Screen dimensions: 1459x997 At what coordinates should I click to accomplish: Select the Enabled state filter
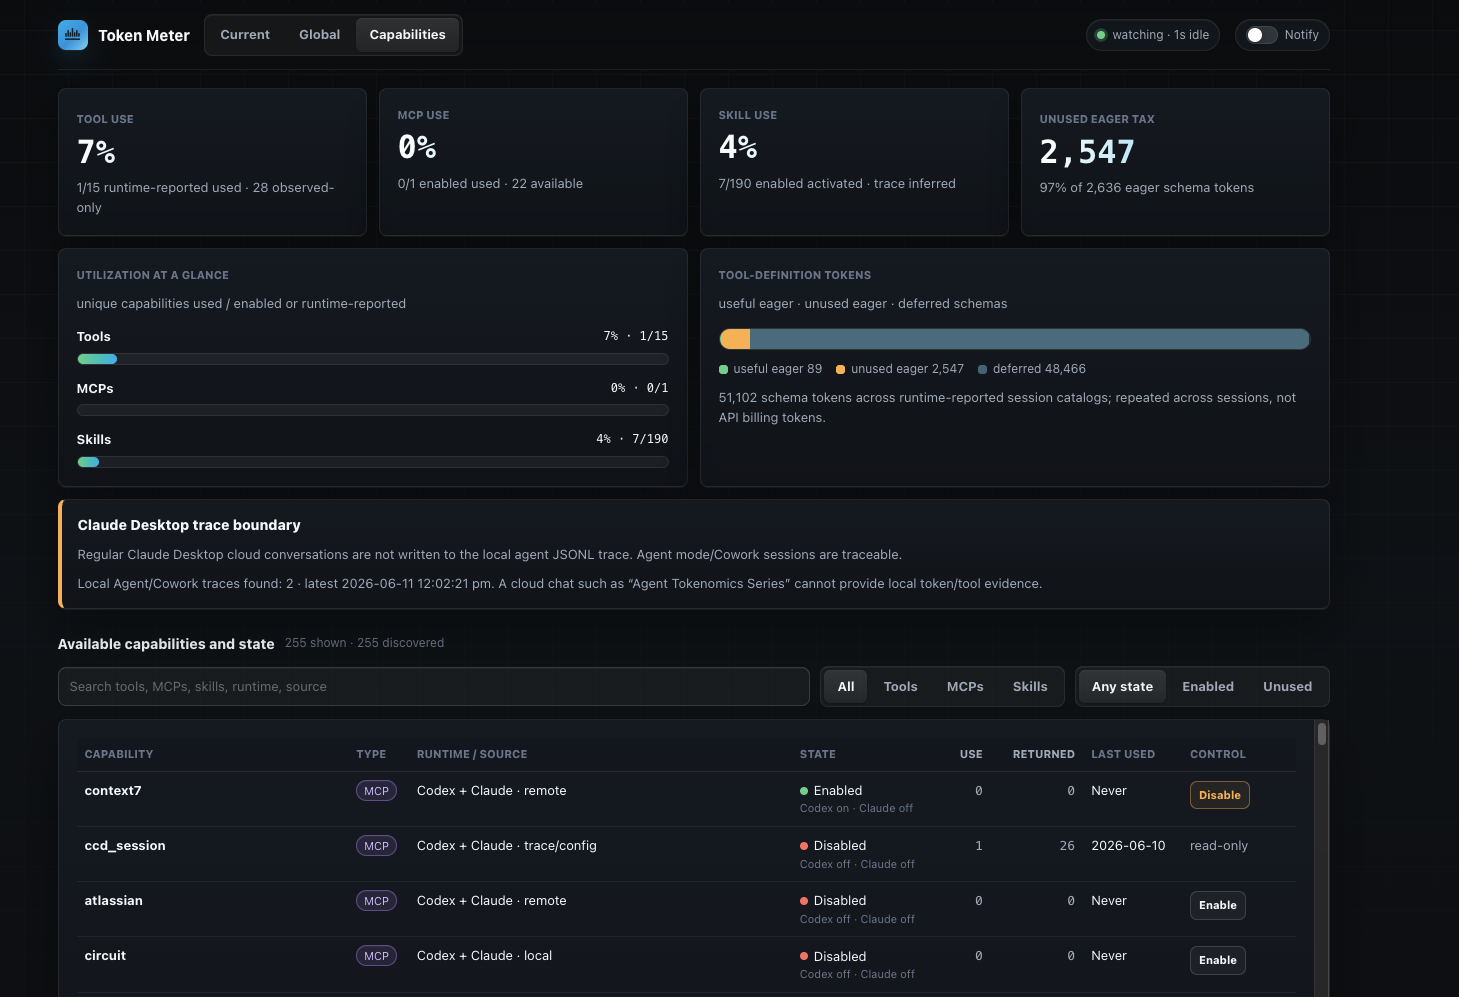(x=1208, y=687)
